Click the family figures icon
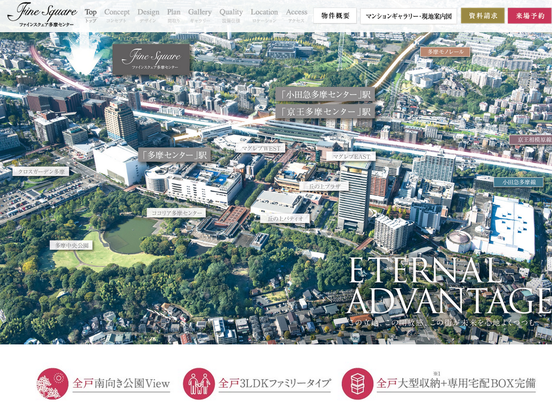 point(199,384)
